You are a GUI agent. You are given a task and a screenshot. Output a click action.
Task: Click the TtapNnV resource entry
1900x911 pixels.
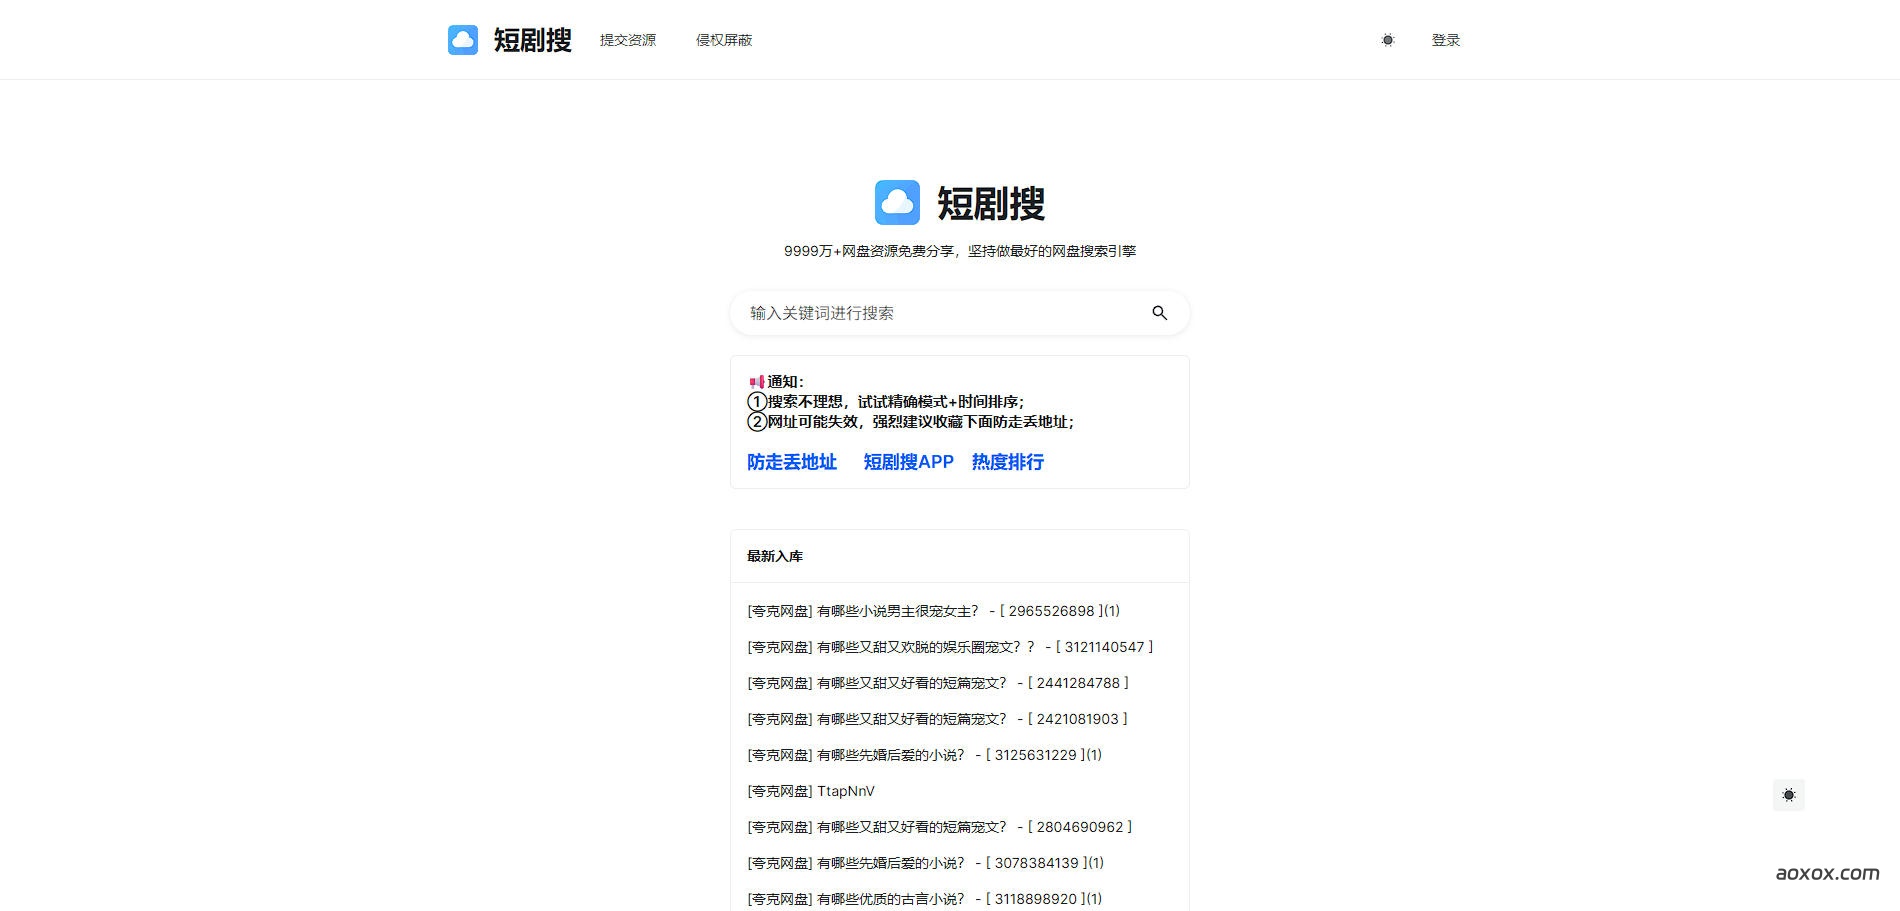pyautogui.click(x=810, y=791)
